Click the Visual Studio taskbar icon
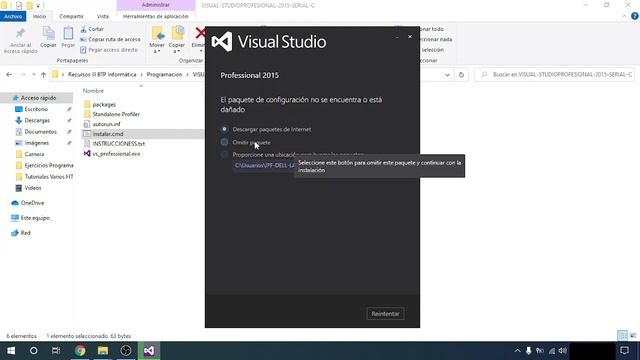This screenshot has height=360, width=640. (149, 351)
